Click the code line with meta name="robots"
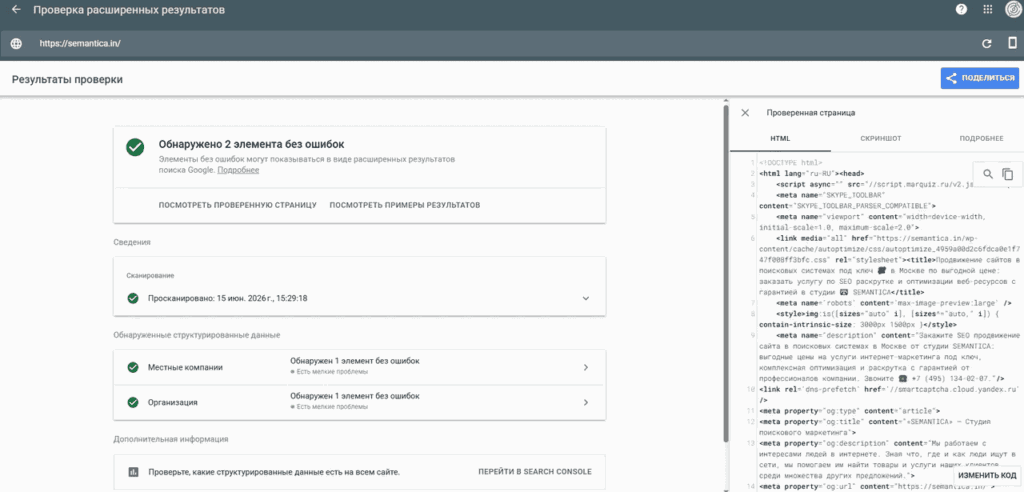The width and height of the screenshot is (1024, 492). [x=894, y=303]
